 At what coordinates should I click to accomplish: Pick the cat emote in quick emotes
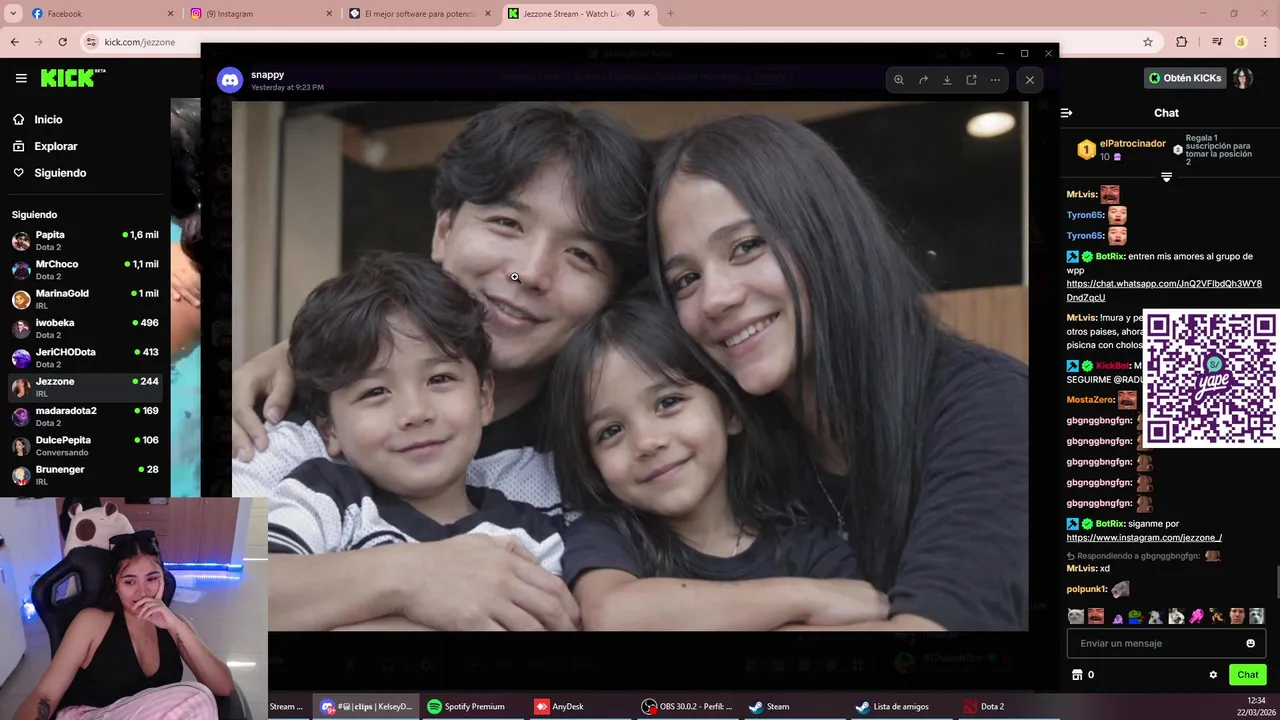pyautogui.click(x=1075, y=616)
